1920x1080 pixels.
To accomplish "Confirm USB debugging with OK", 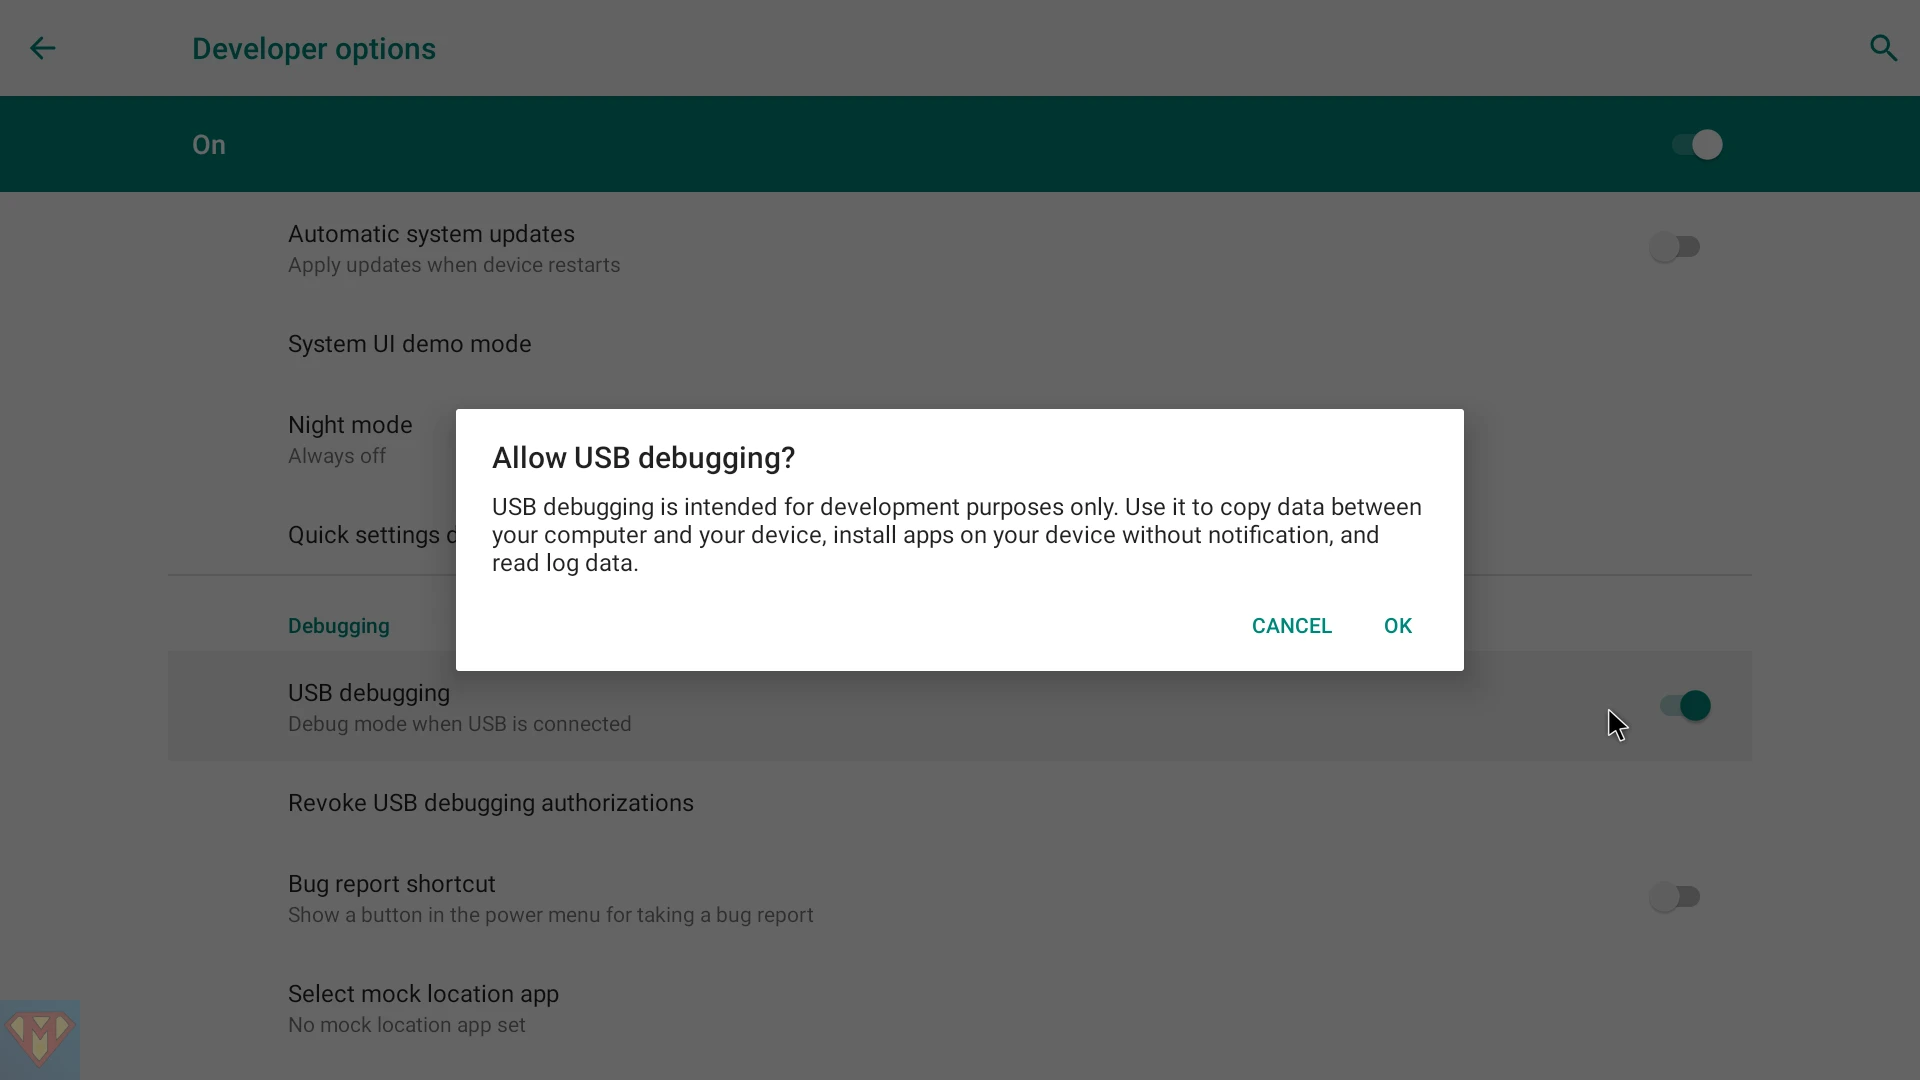I will tap(1397, 626).
